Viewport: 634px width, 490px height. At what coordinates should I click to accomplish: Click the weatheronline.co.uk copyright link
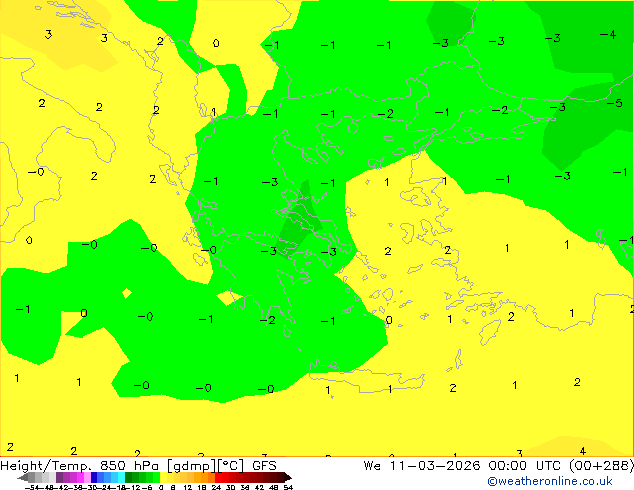(x=550, y=481)
